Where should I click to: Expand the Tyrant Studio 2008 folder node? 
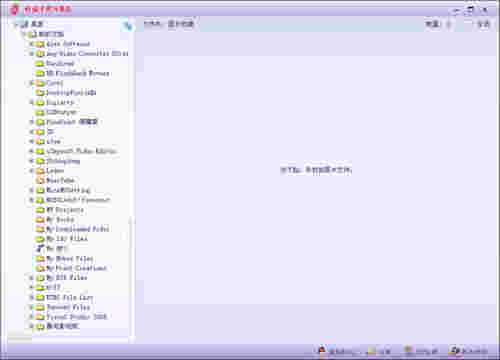(31, 317)
